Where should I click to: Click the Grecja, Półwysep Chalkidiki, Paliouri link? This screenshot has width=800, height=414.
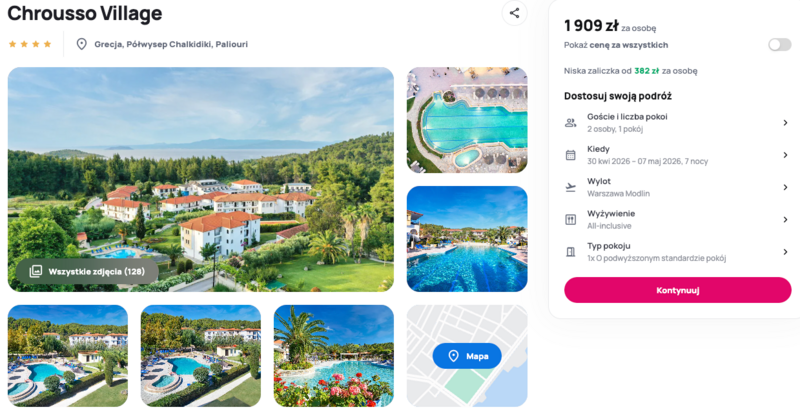pos(171,44)
